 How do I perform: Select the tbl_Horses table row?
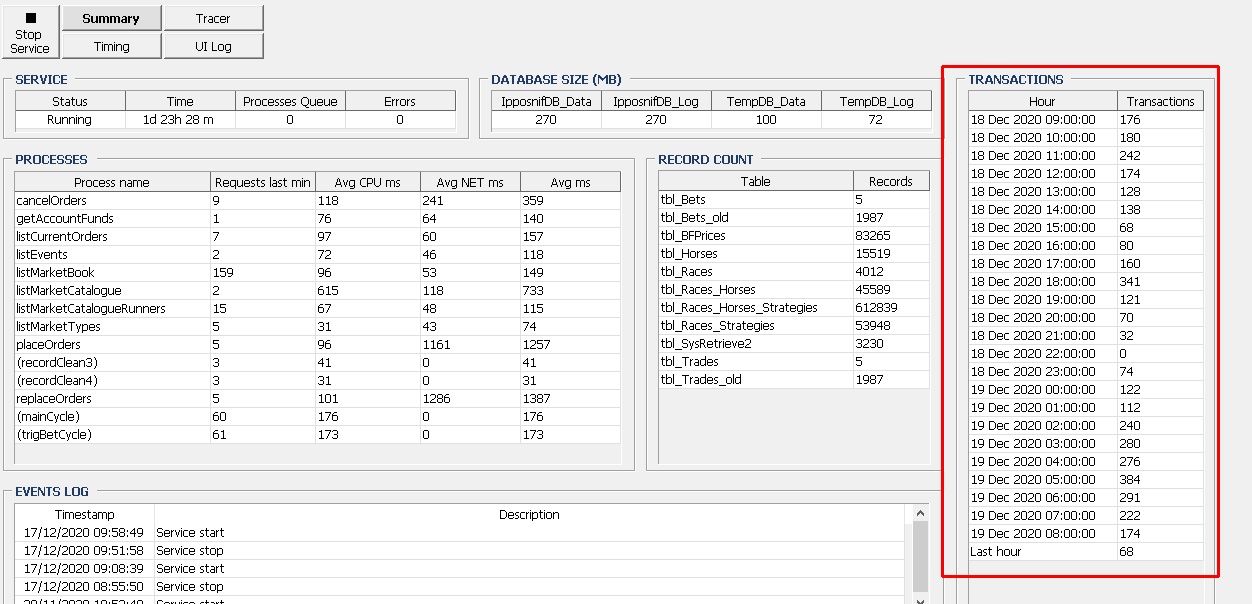[x=794, y=254]
